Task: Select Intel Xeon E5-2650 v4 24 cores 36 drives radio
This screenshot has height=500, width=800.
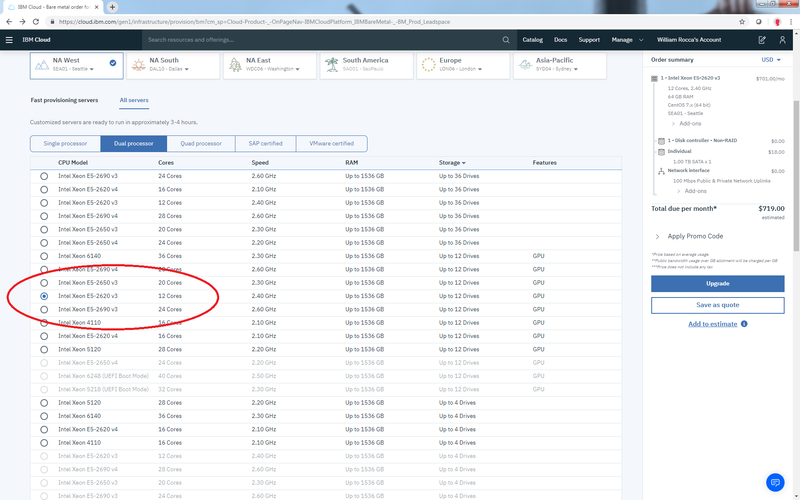Action: pyautogui.click(x=44, y=243)
